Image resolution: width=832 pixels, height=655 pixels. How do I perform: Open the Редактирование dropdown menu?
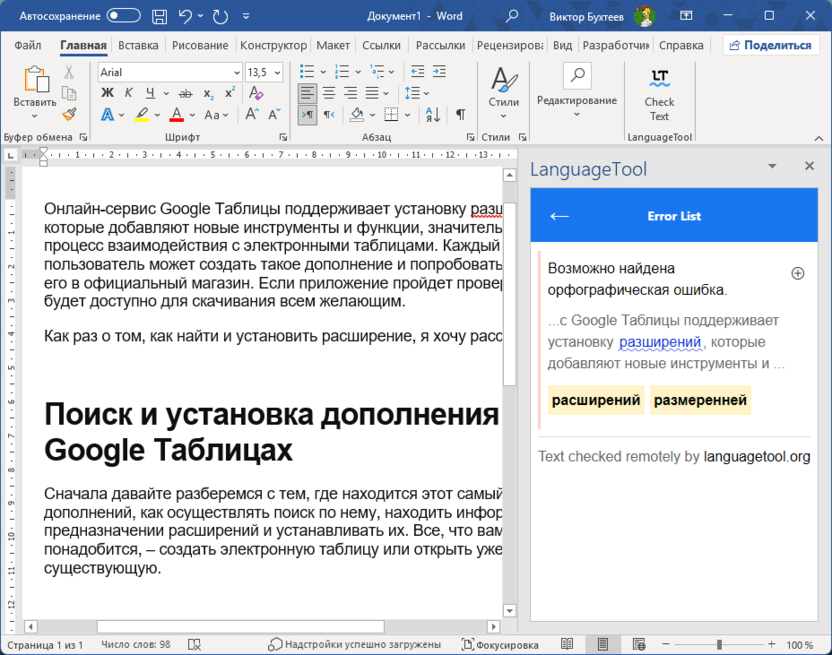pyautogui.click(x=577, y=101)
